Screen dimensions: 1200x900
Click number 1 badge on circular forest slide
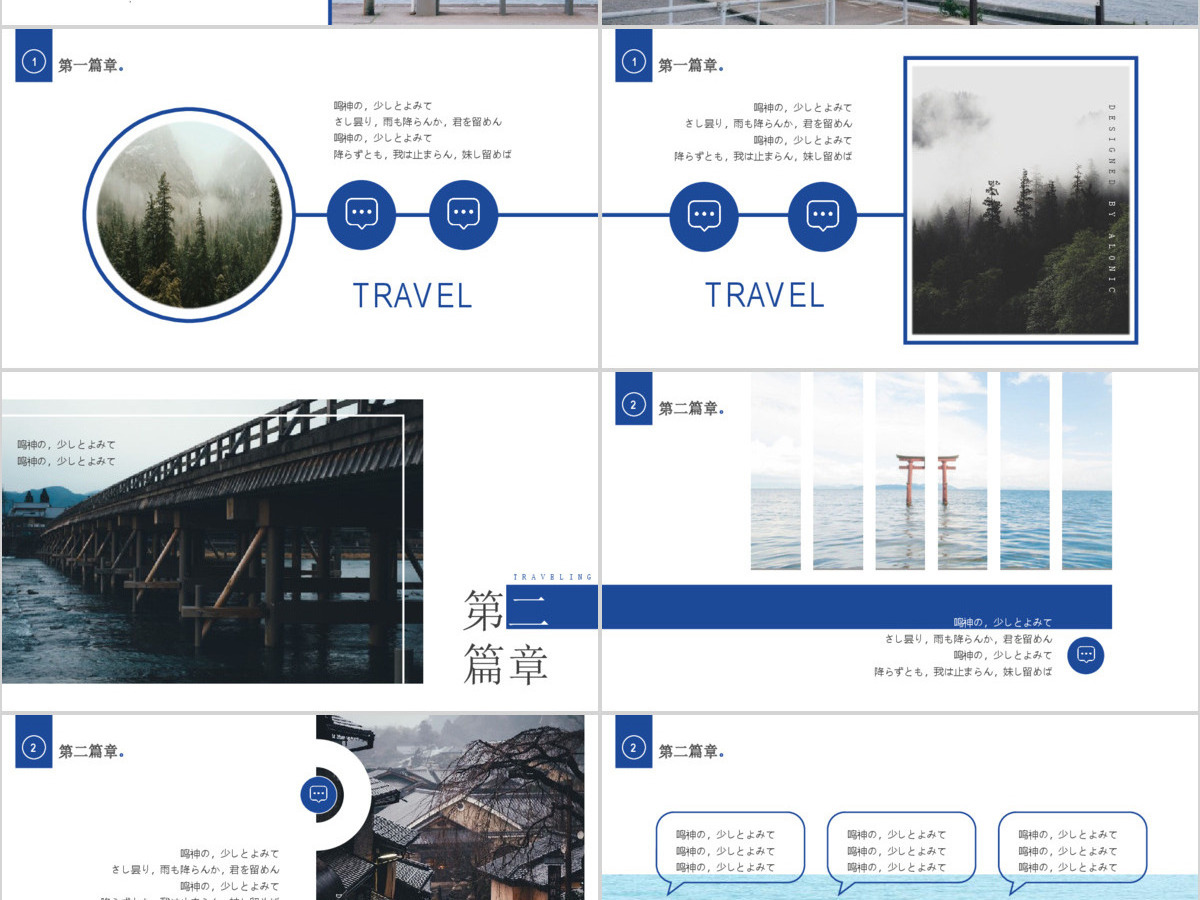34,62
